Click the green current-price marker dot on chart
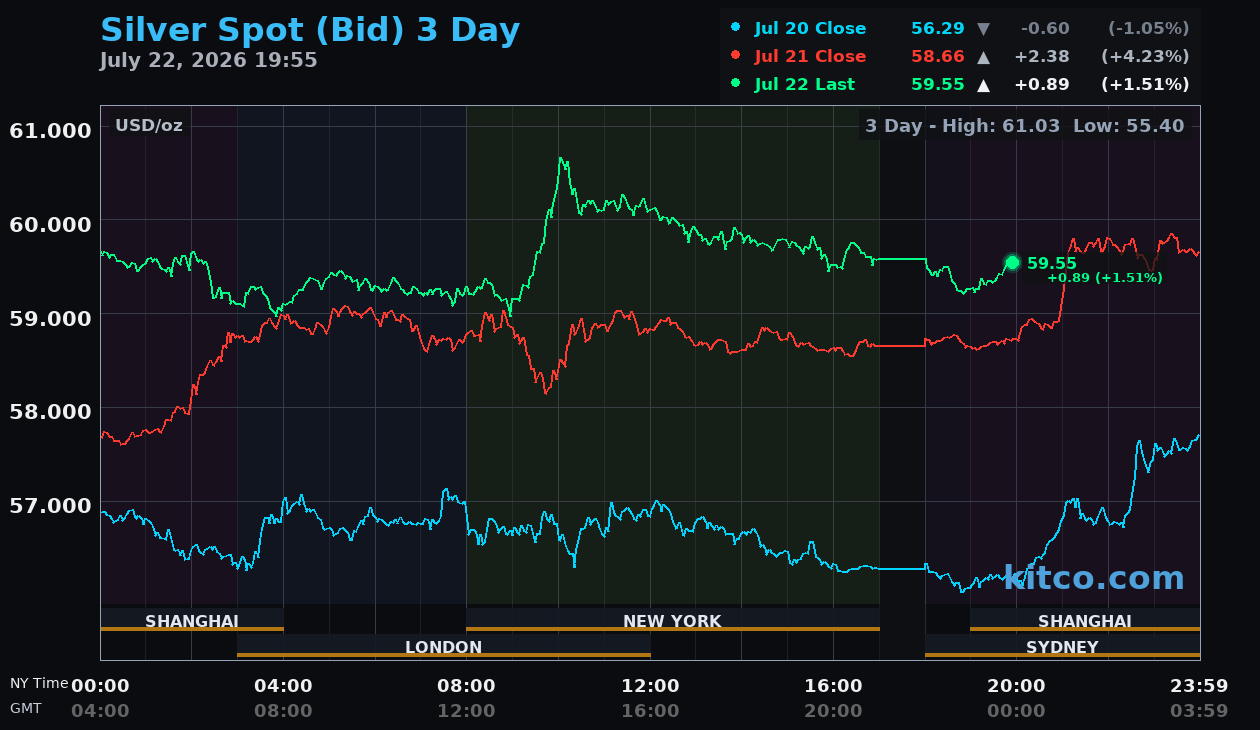Viewport: 1260px width, 730px height. (x=1012, y=263)
